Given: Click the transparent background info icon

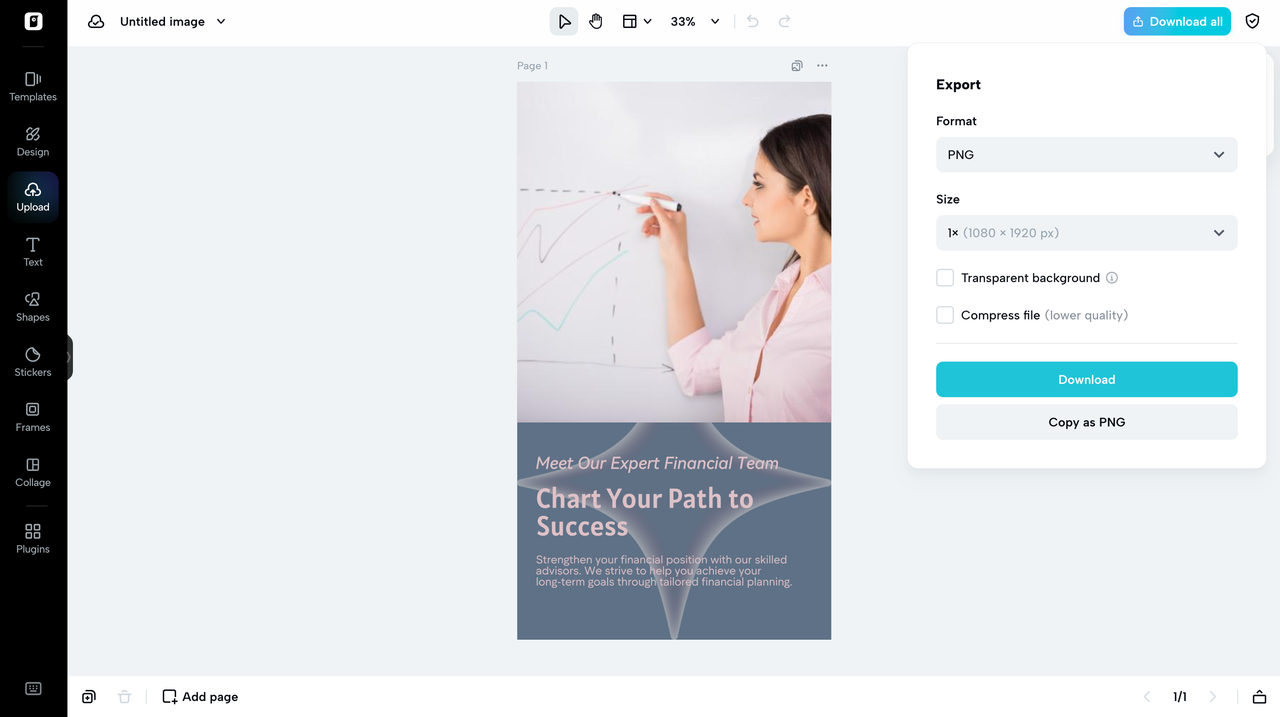Looking at the screenshot, I should pos(1112,278).
